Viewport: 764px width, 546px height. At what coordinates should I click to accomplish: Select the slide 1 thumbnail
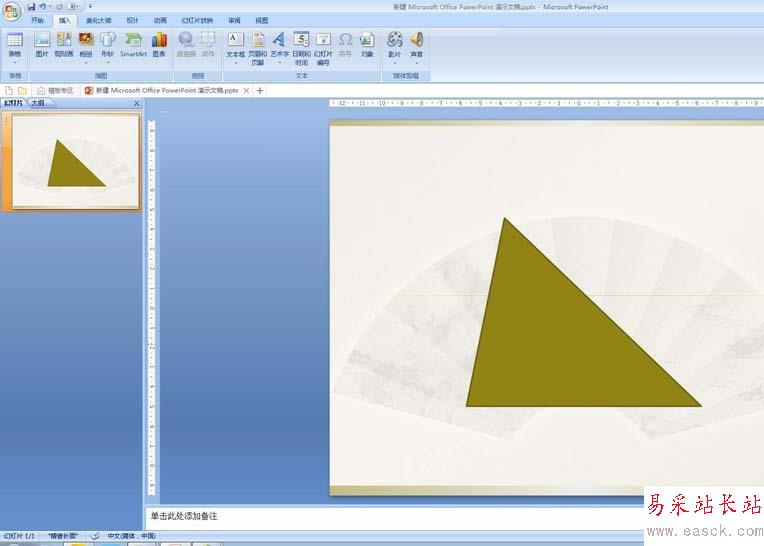76,161
